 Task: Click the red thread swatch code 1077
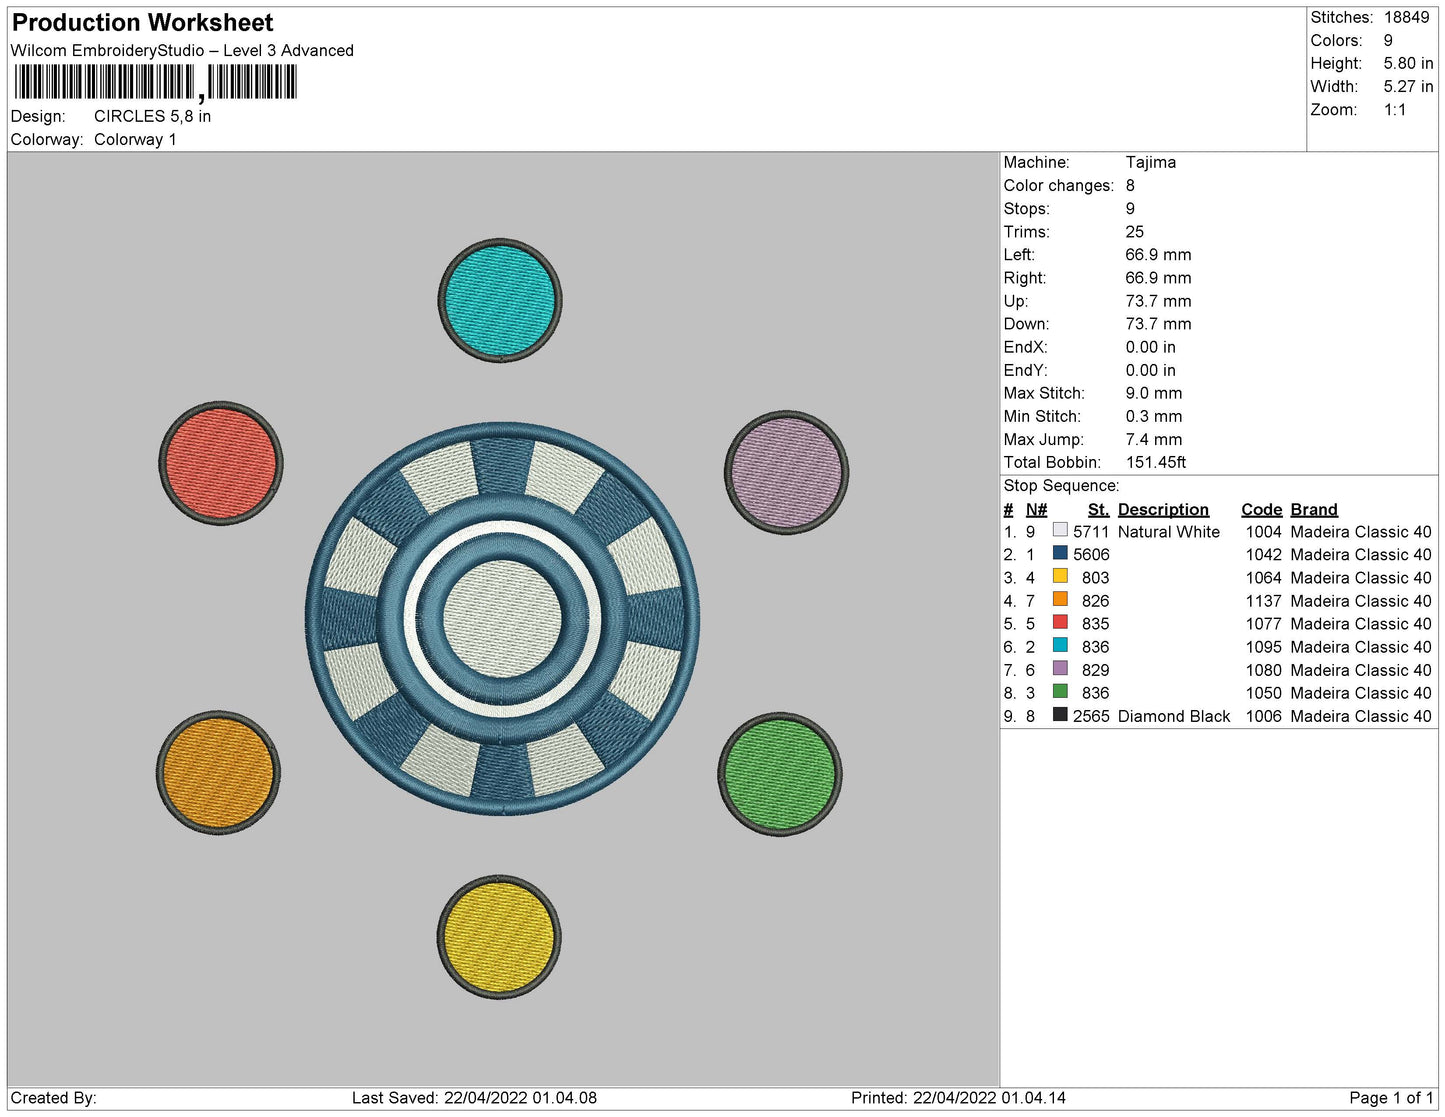(1060, 622)
